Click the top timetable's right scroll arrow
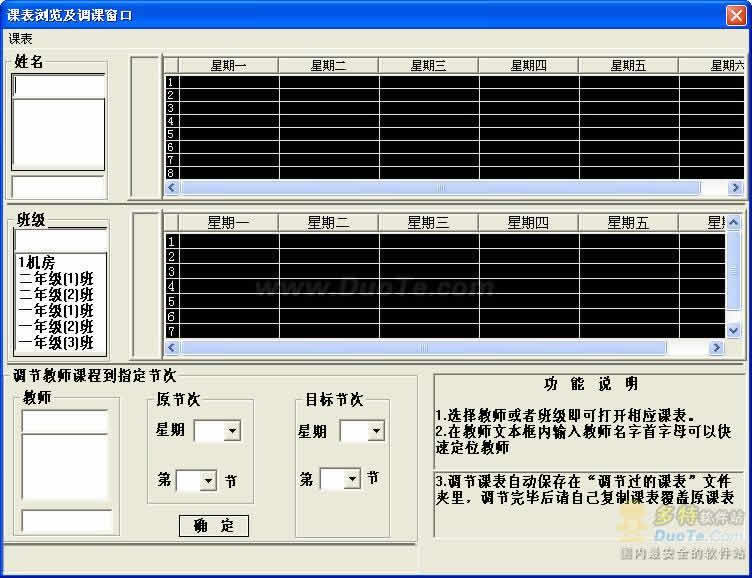752x578 pixels. 735,188
